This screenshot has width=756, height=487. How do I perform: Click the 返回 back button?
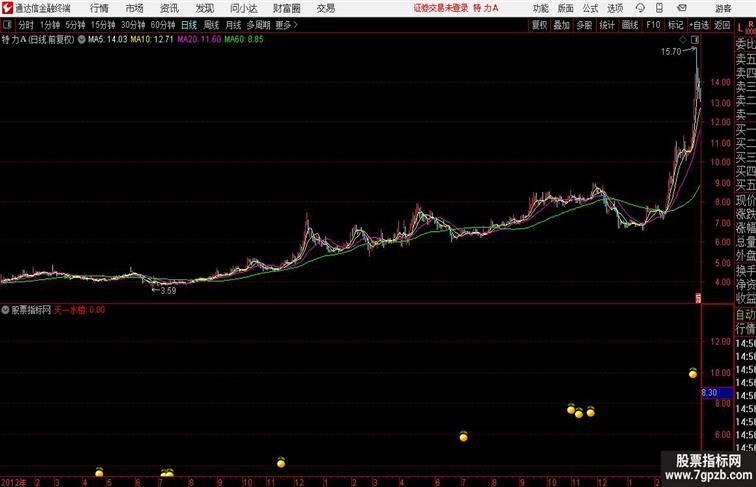click(x=722, y=25)
